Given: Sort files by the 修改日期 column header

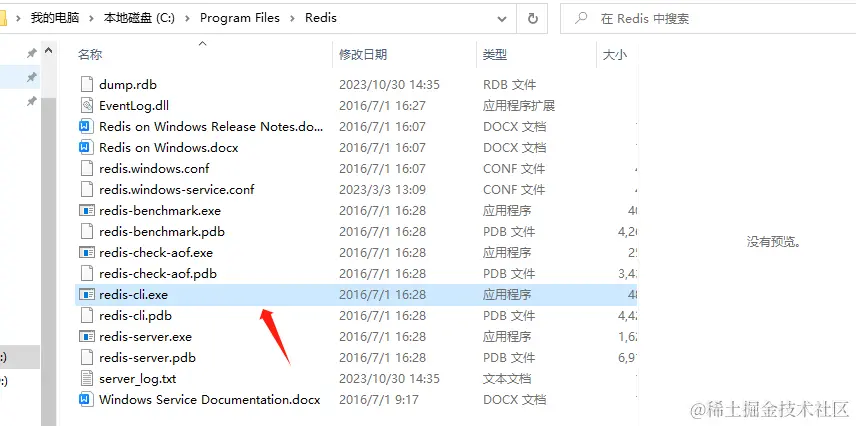Looking at the screenshot, I should pyautogui.click(x=363, y=55).
